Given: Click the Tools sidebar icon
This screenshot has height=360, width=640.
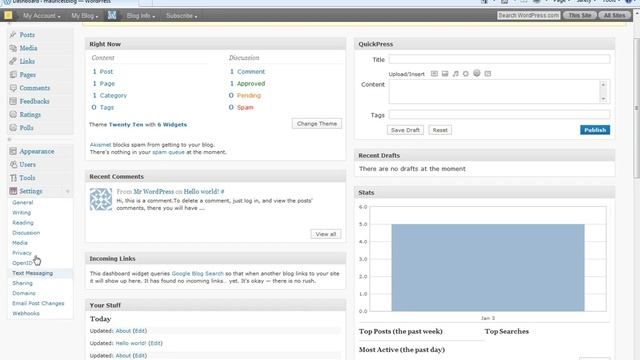Looking at the screenshot, I should [13, 178].
